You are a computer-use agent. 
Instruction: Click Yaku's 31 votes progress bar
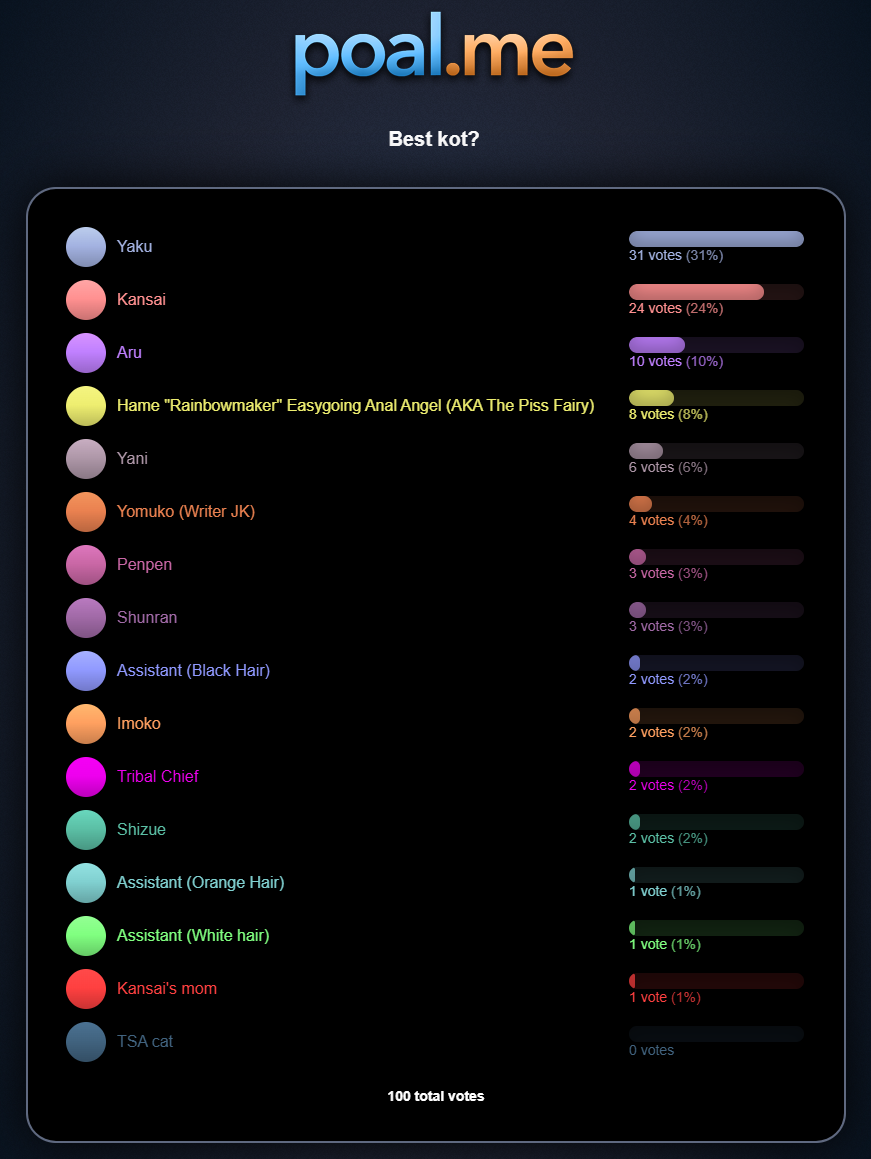click(x=716, y=239)
